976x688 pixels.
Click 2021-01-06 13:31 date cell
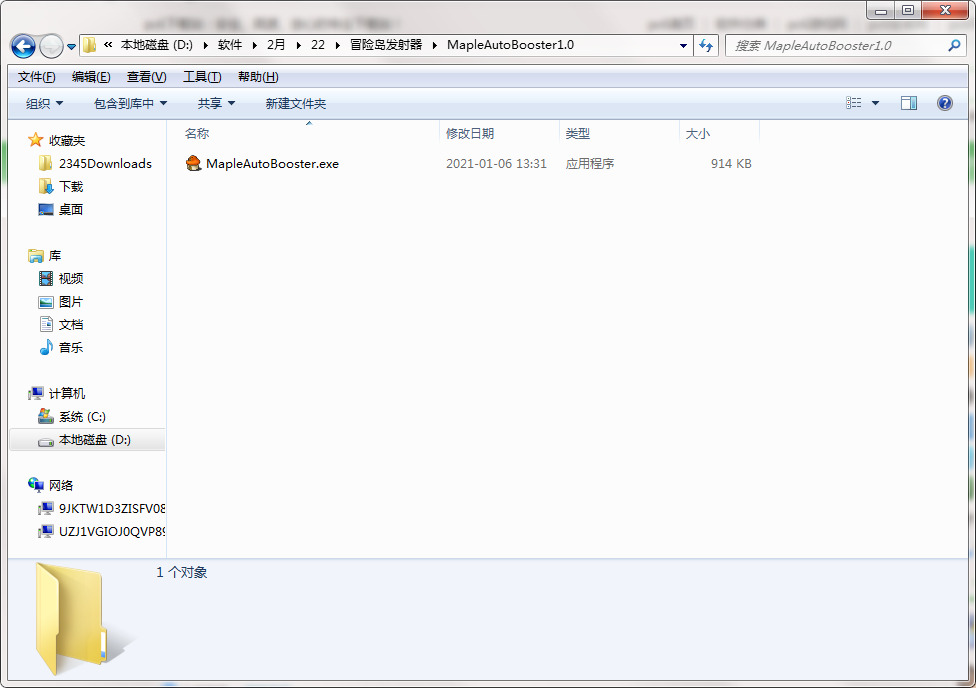(496, 164)
